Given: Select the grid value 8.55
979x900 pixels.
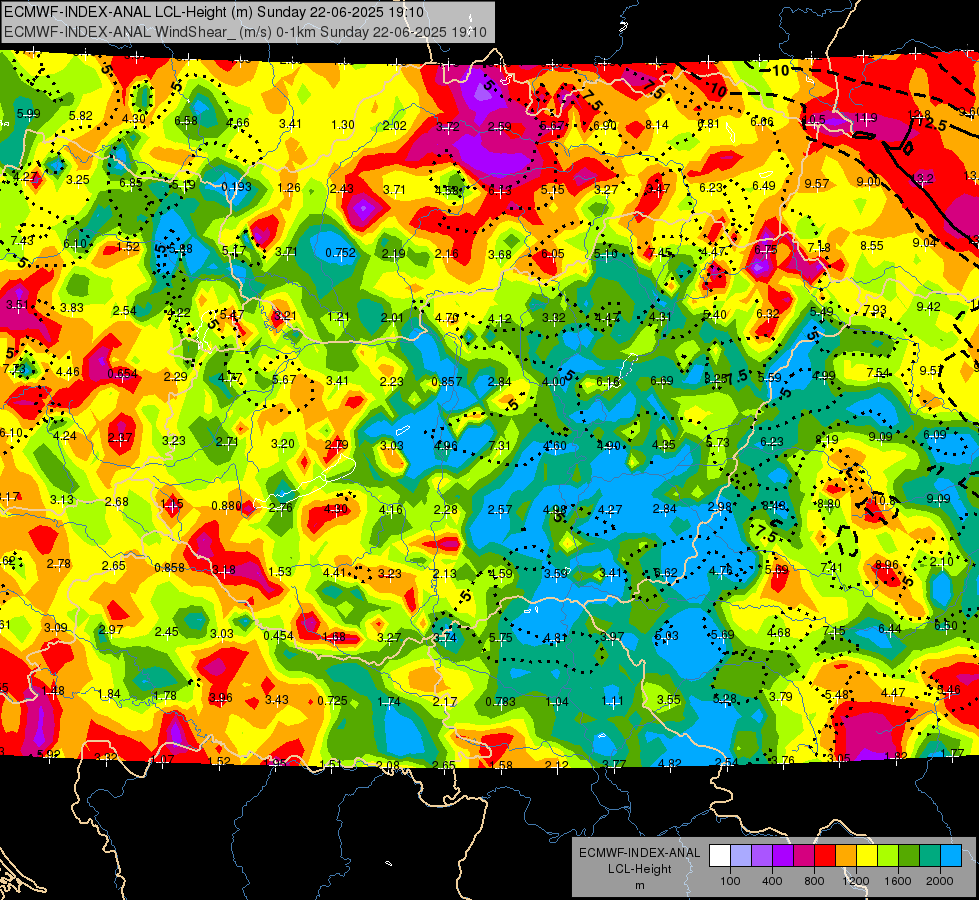Looking at the screenshot, I should pyautogui.click(x=872, y=245).
